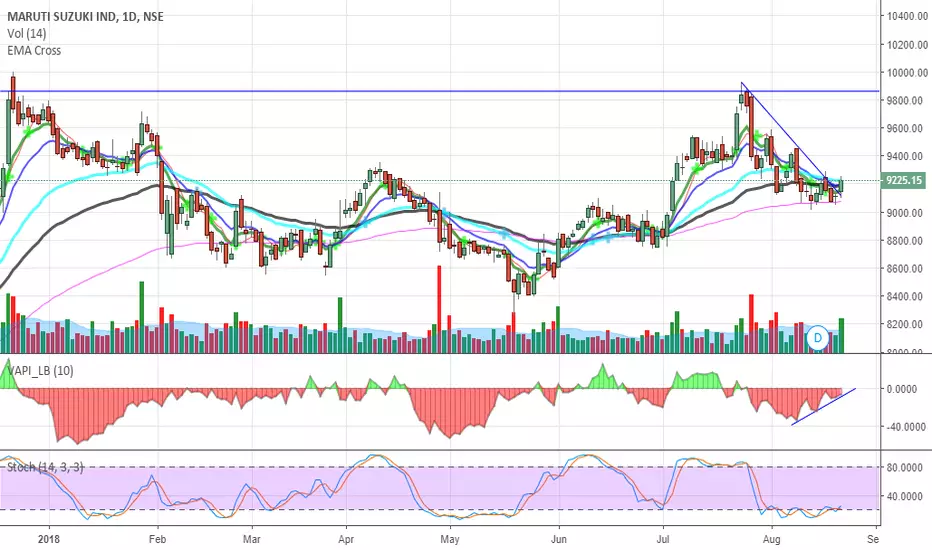Click the 10000.00 price axis label
Screen dimensions: 932x550
pos(907,73)
